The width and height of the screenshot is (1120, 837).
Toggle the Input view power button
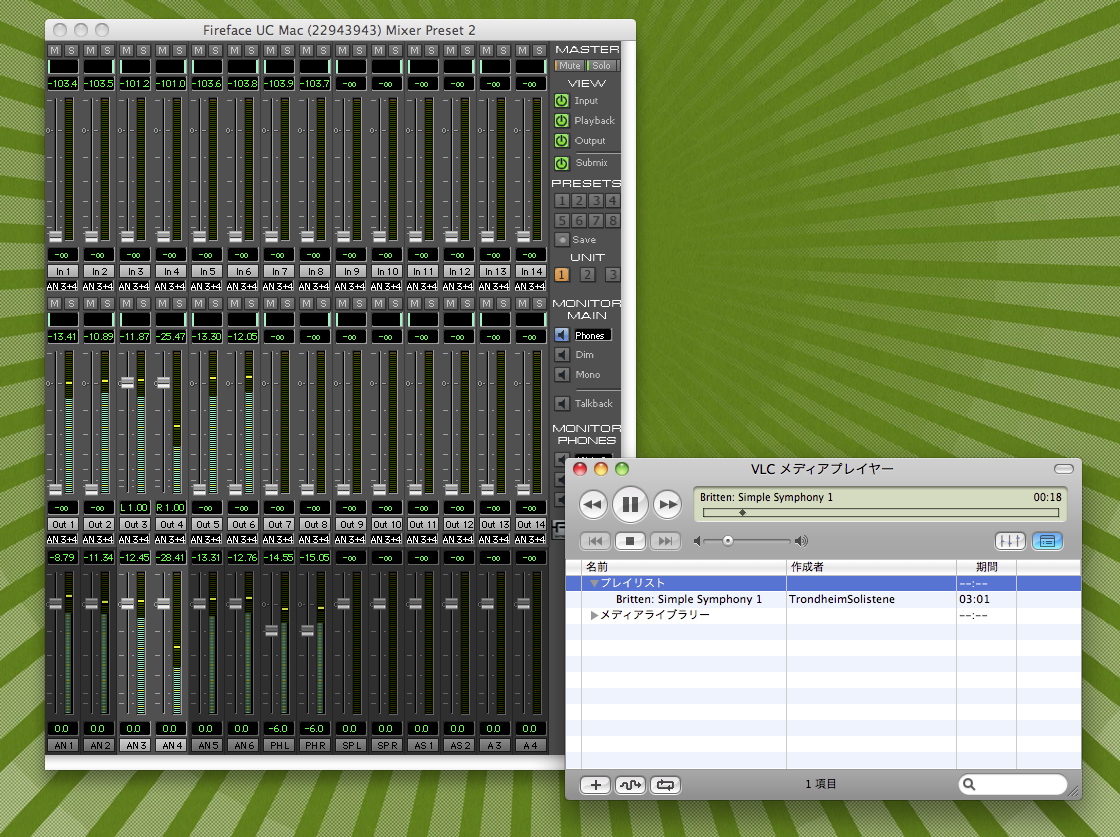coord(562,101)
